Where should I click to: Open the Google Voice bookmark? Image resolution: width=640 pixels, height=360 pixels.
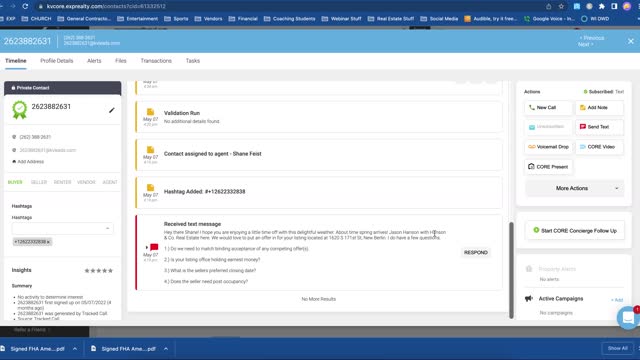(549, 19)
